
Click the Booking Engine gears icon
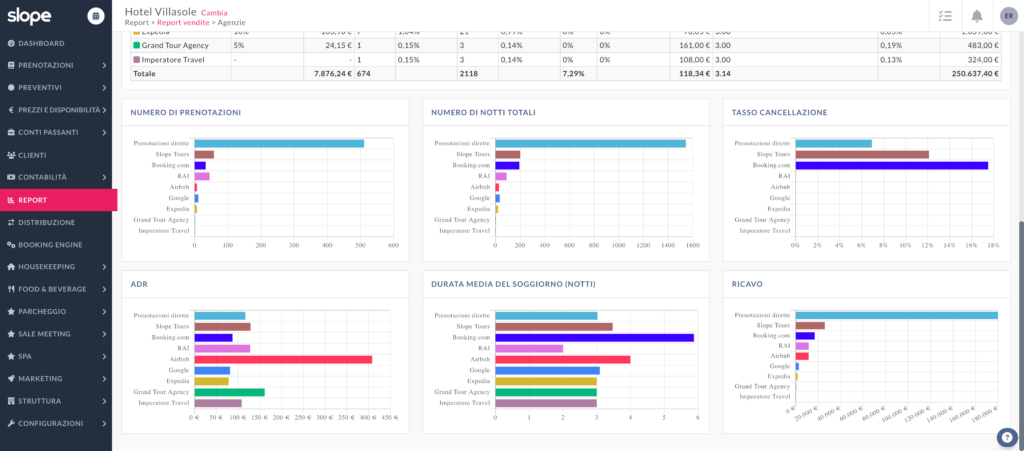pyautogui.click(x=11, y=245)
